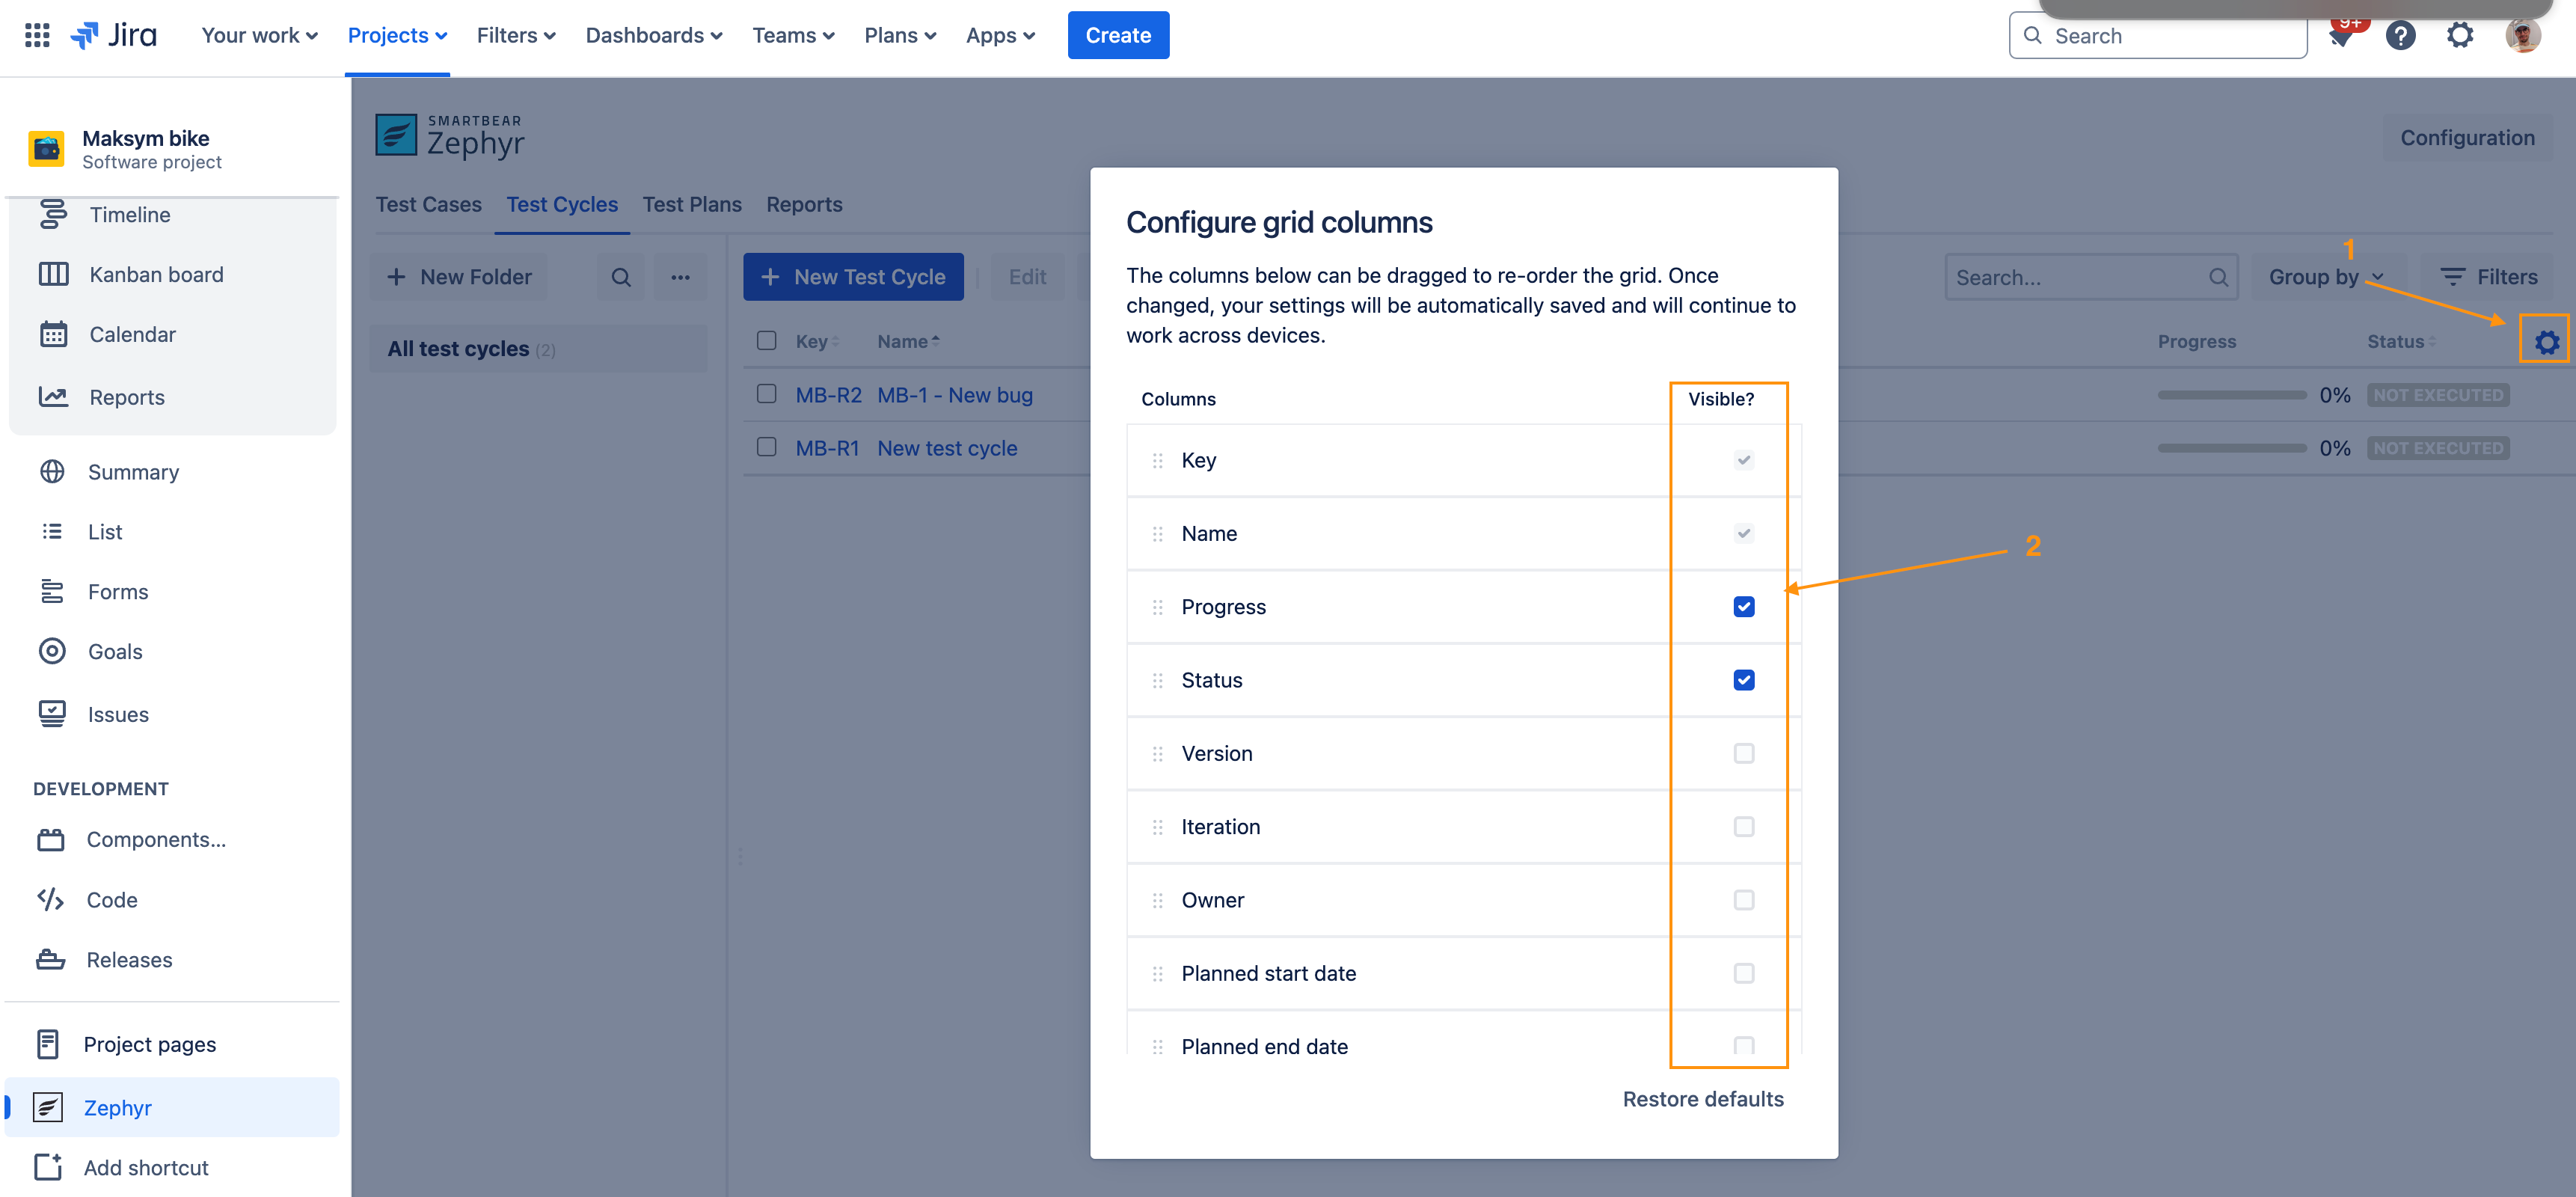Screen dimensions: 2576x1197
Task: Open Jira settings gear in top bar
Action: [2459, 35]
